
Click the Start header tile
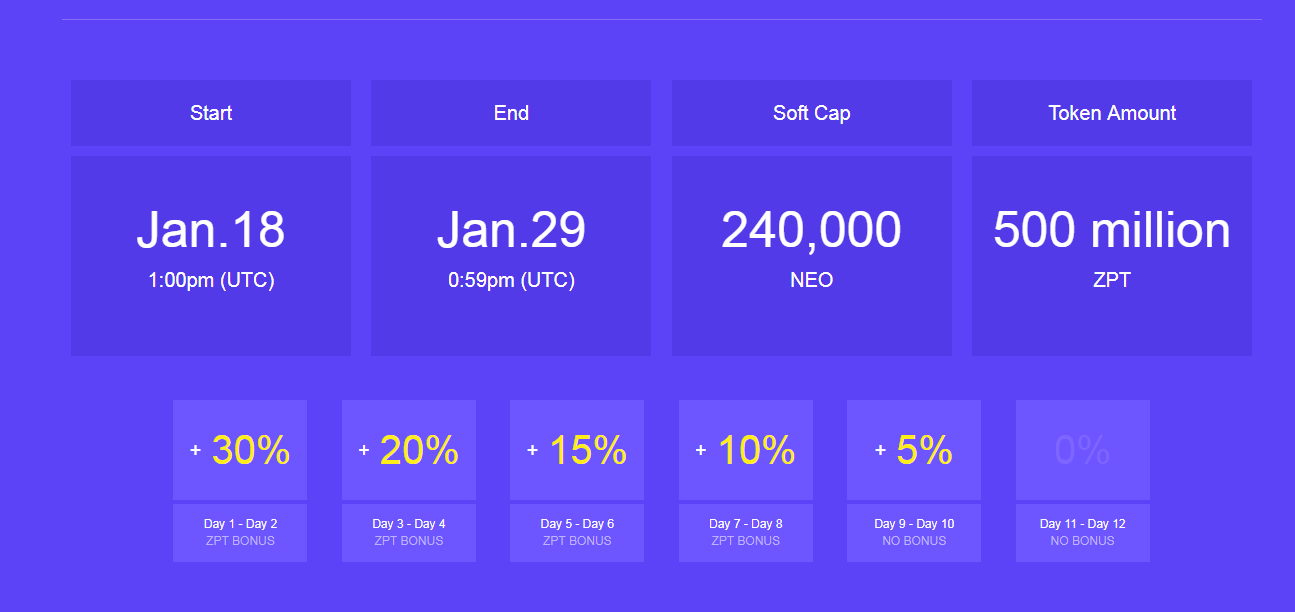211,113
